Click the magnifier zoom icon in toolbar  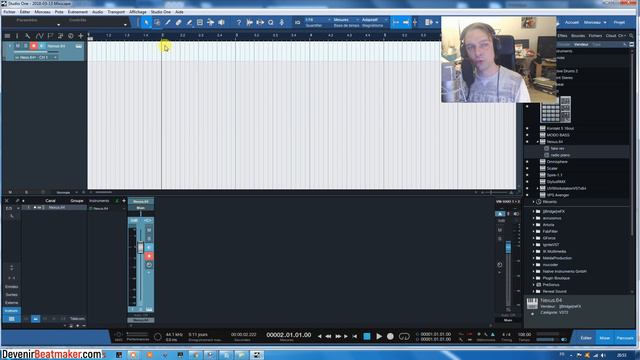[x=271, y=22]
